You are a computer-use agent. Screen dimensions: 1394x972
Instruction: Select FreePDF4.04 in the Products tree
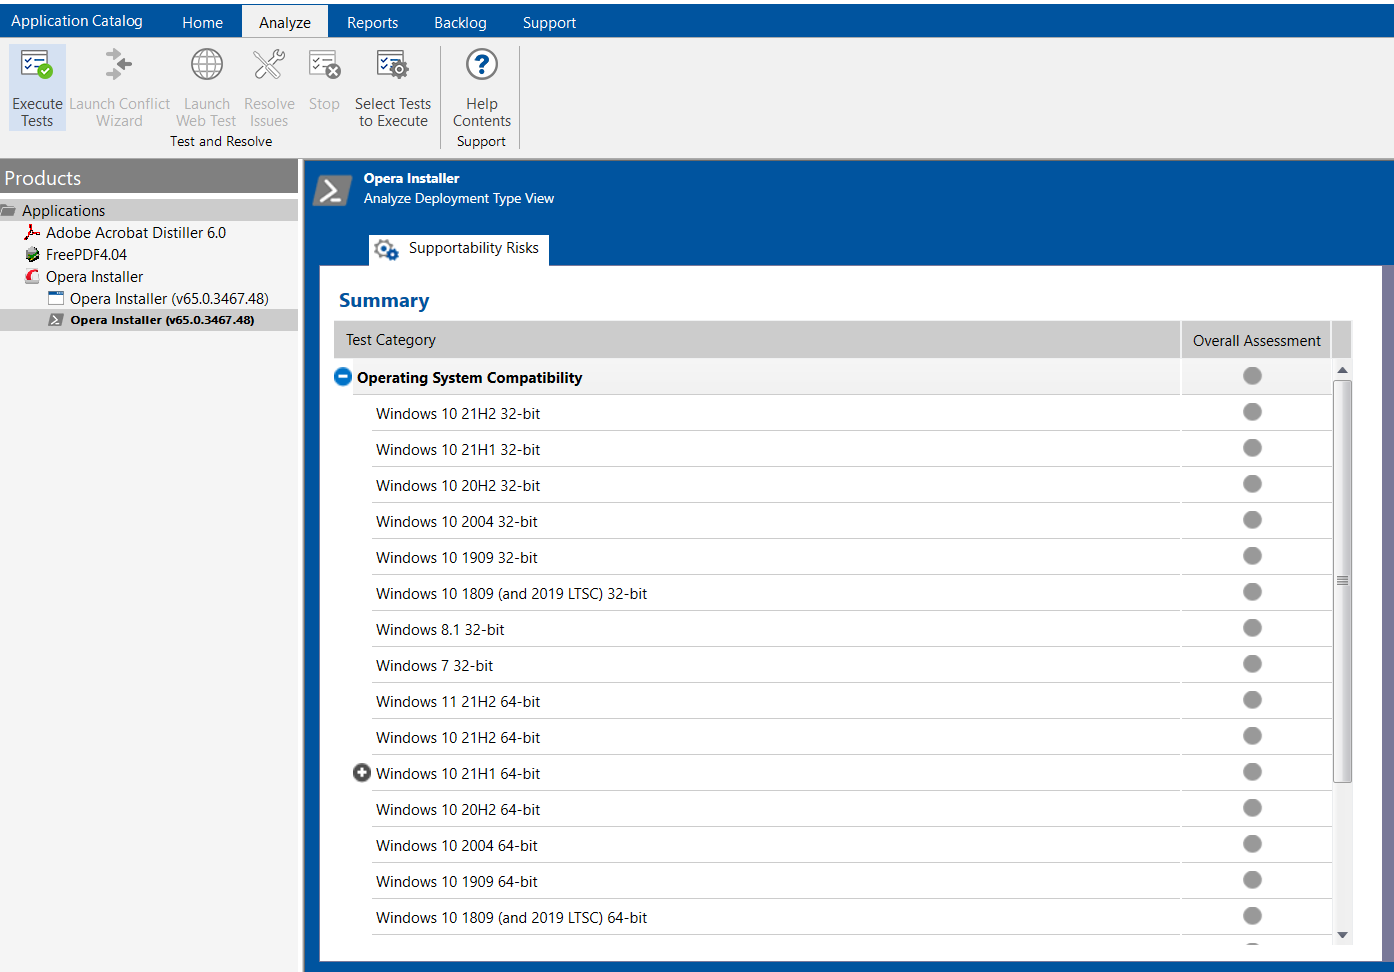[x=86, y=255]
